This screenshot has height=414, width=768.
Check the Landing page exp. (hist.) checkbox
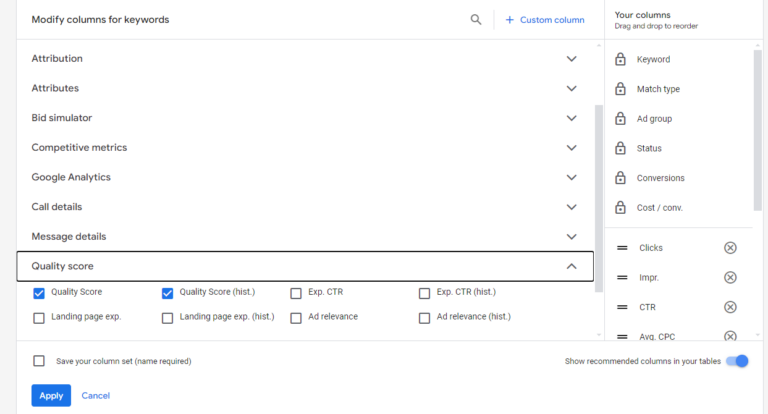click(168, 318)
